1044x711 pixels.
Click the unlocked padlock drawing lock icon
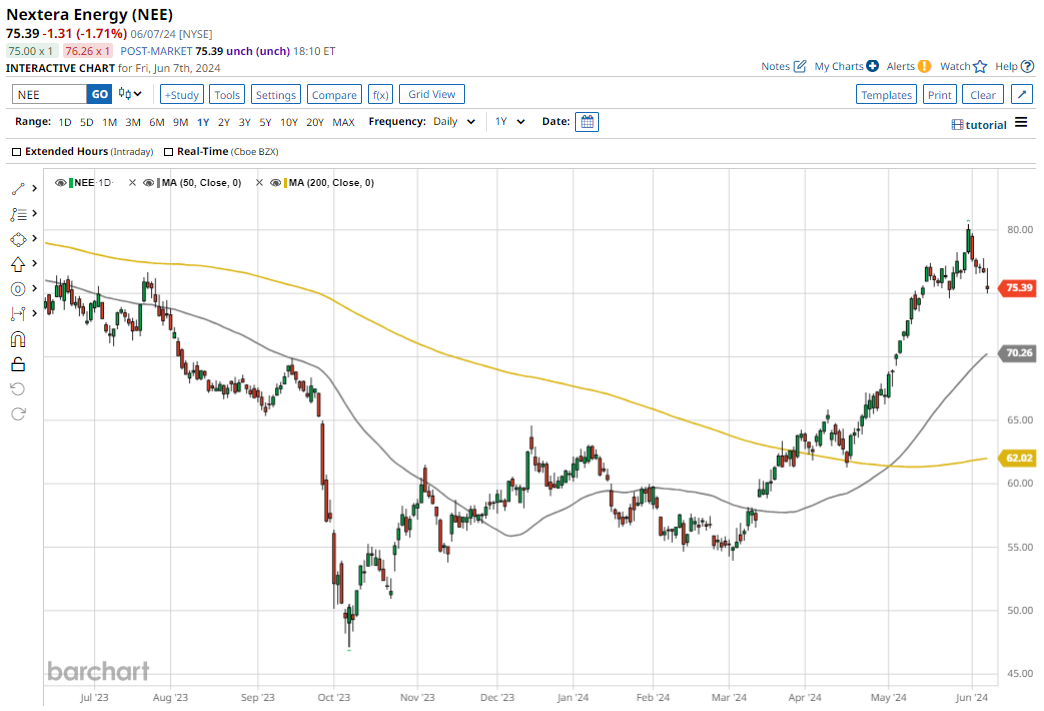(18, 364)
